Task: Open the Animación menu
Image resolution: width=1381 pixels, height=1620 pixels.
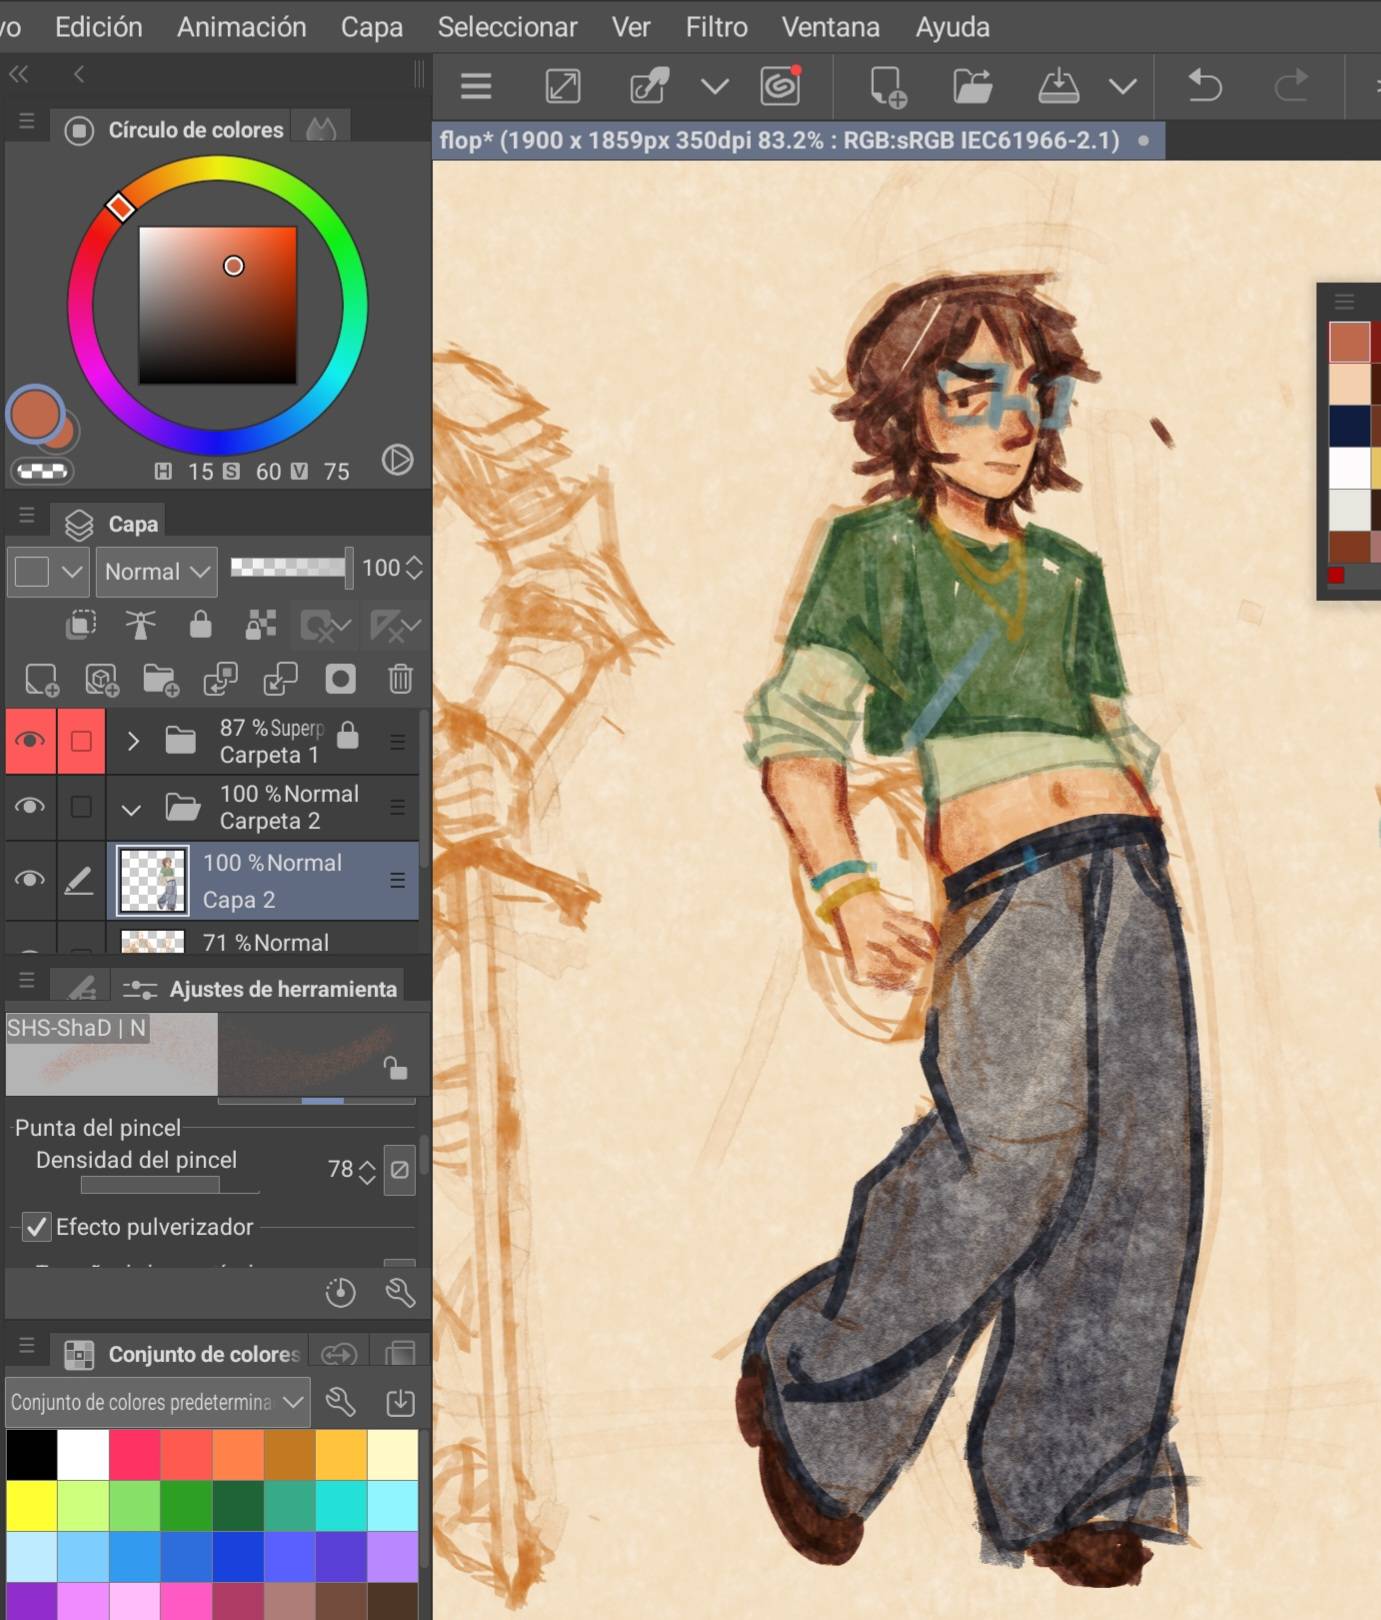Action: [x=242, y=27]
